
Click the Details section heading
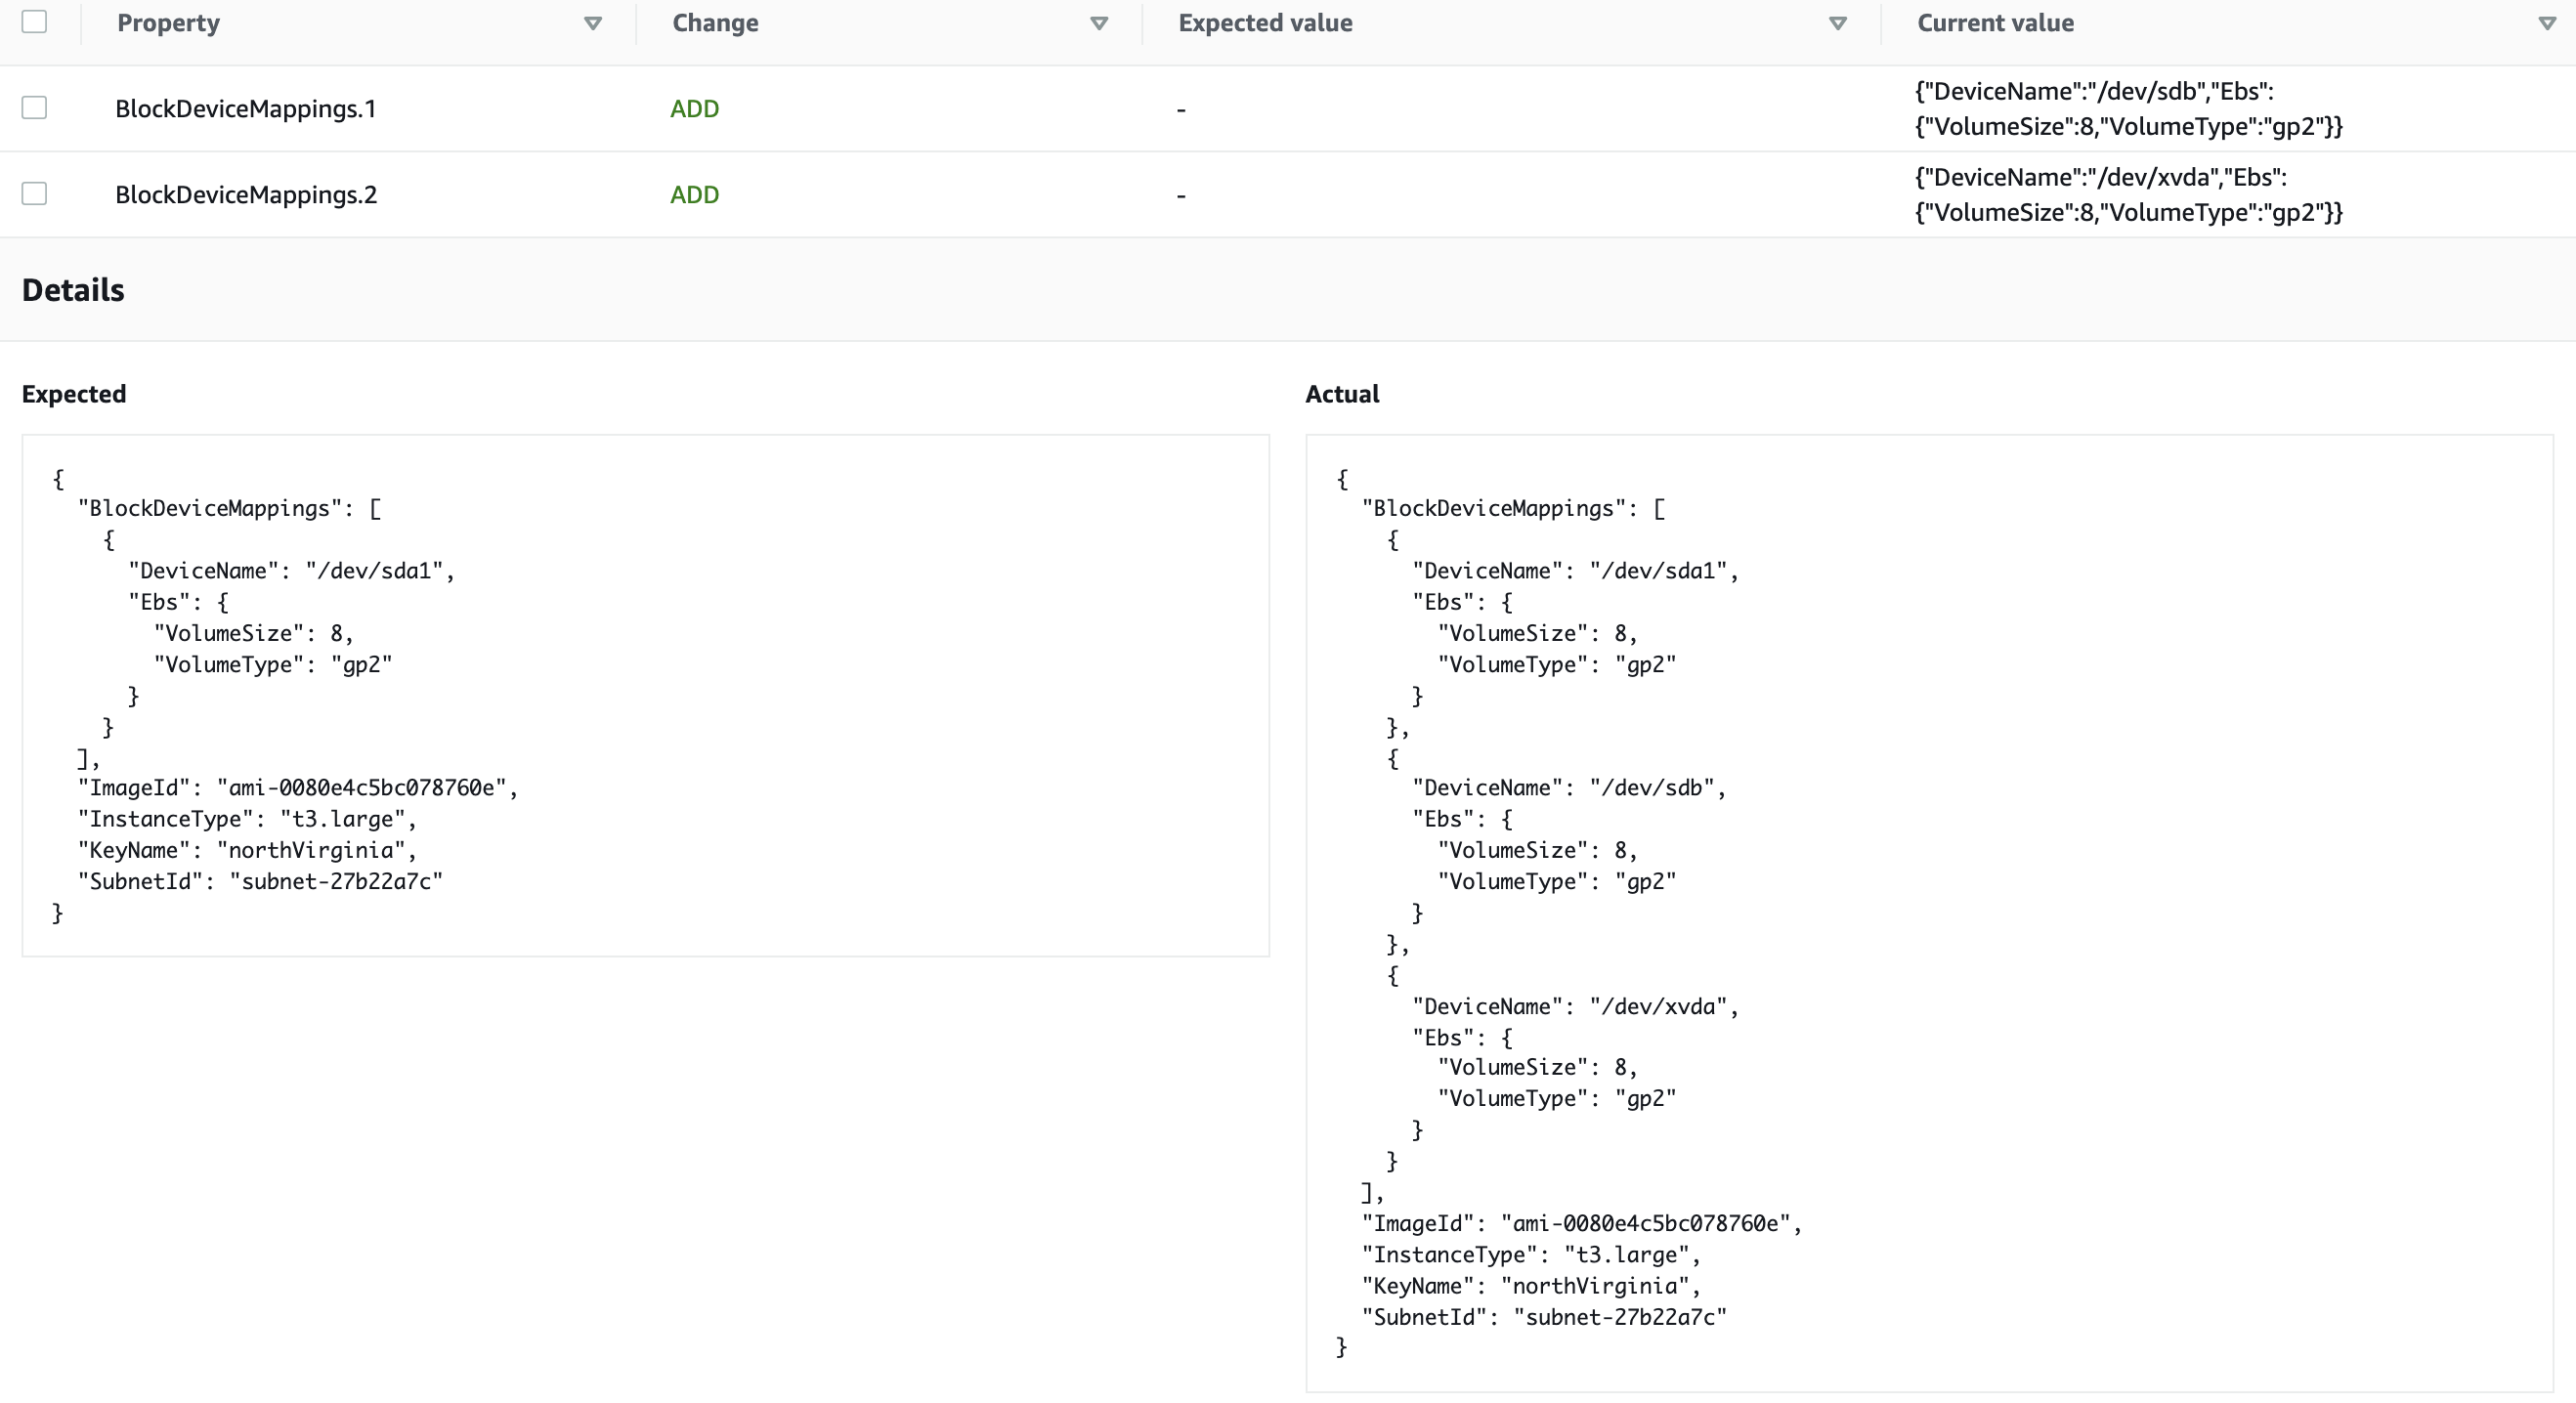pos(73,289)
